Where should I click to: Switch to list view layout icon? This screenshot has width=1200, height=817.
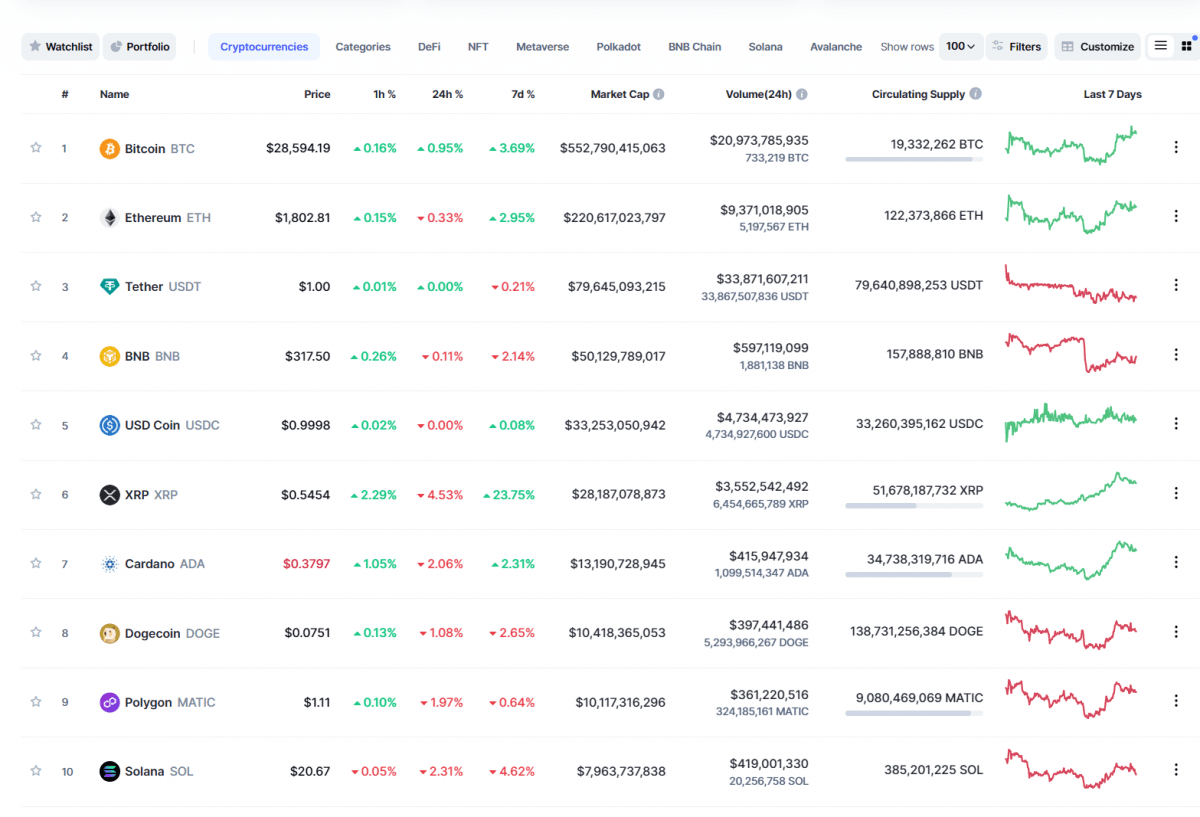1161,46
